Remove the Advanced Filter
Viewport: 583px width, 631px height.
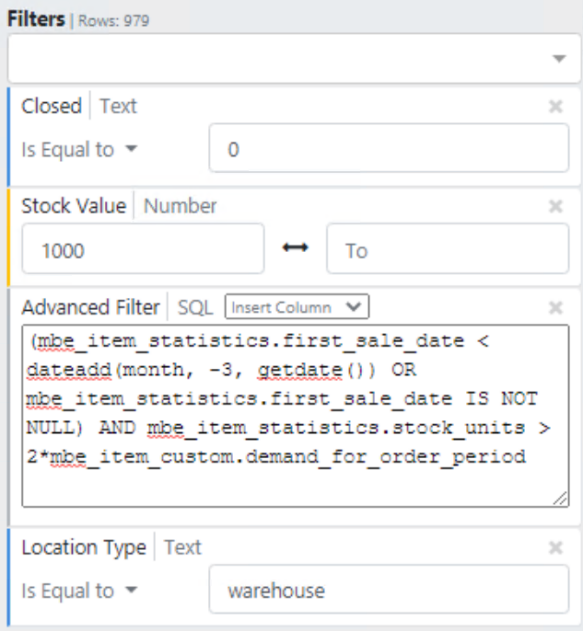(x=556, y=308)
